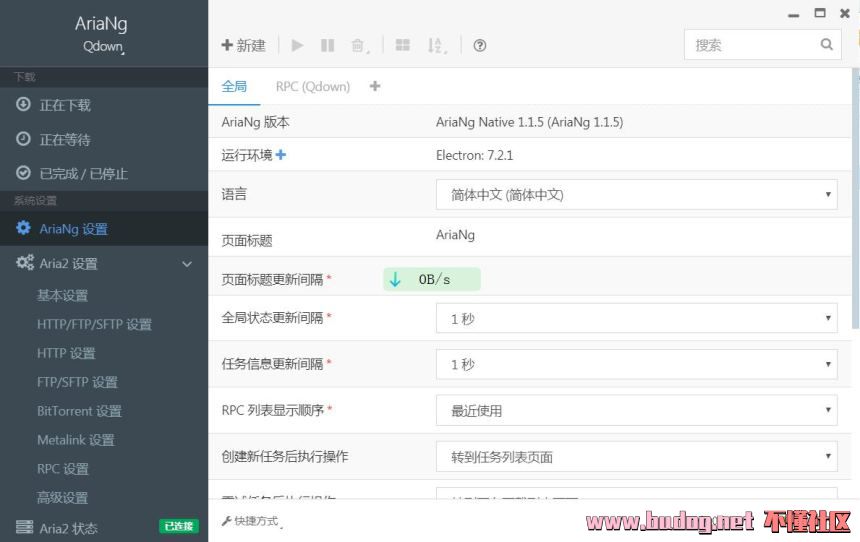Click the magnifier search icon
The height and width of the screenshot is (542, 860).
pyautogui.click(x=827, y=44)
